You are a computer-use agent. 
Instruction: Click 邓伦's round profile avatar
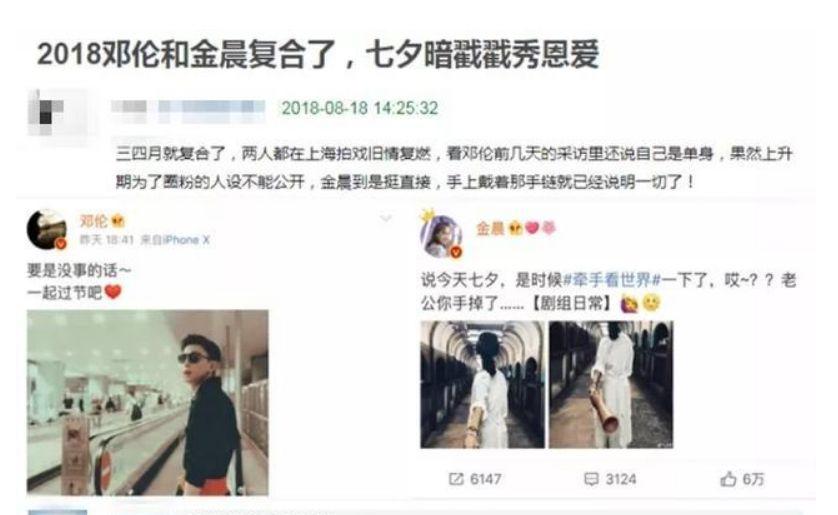[x=47, y=229]
